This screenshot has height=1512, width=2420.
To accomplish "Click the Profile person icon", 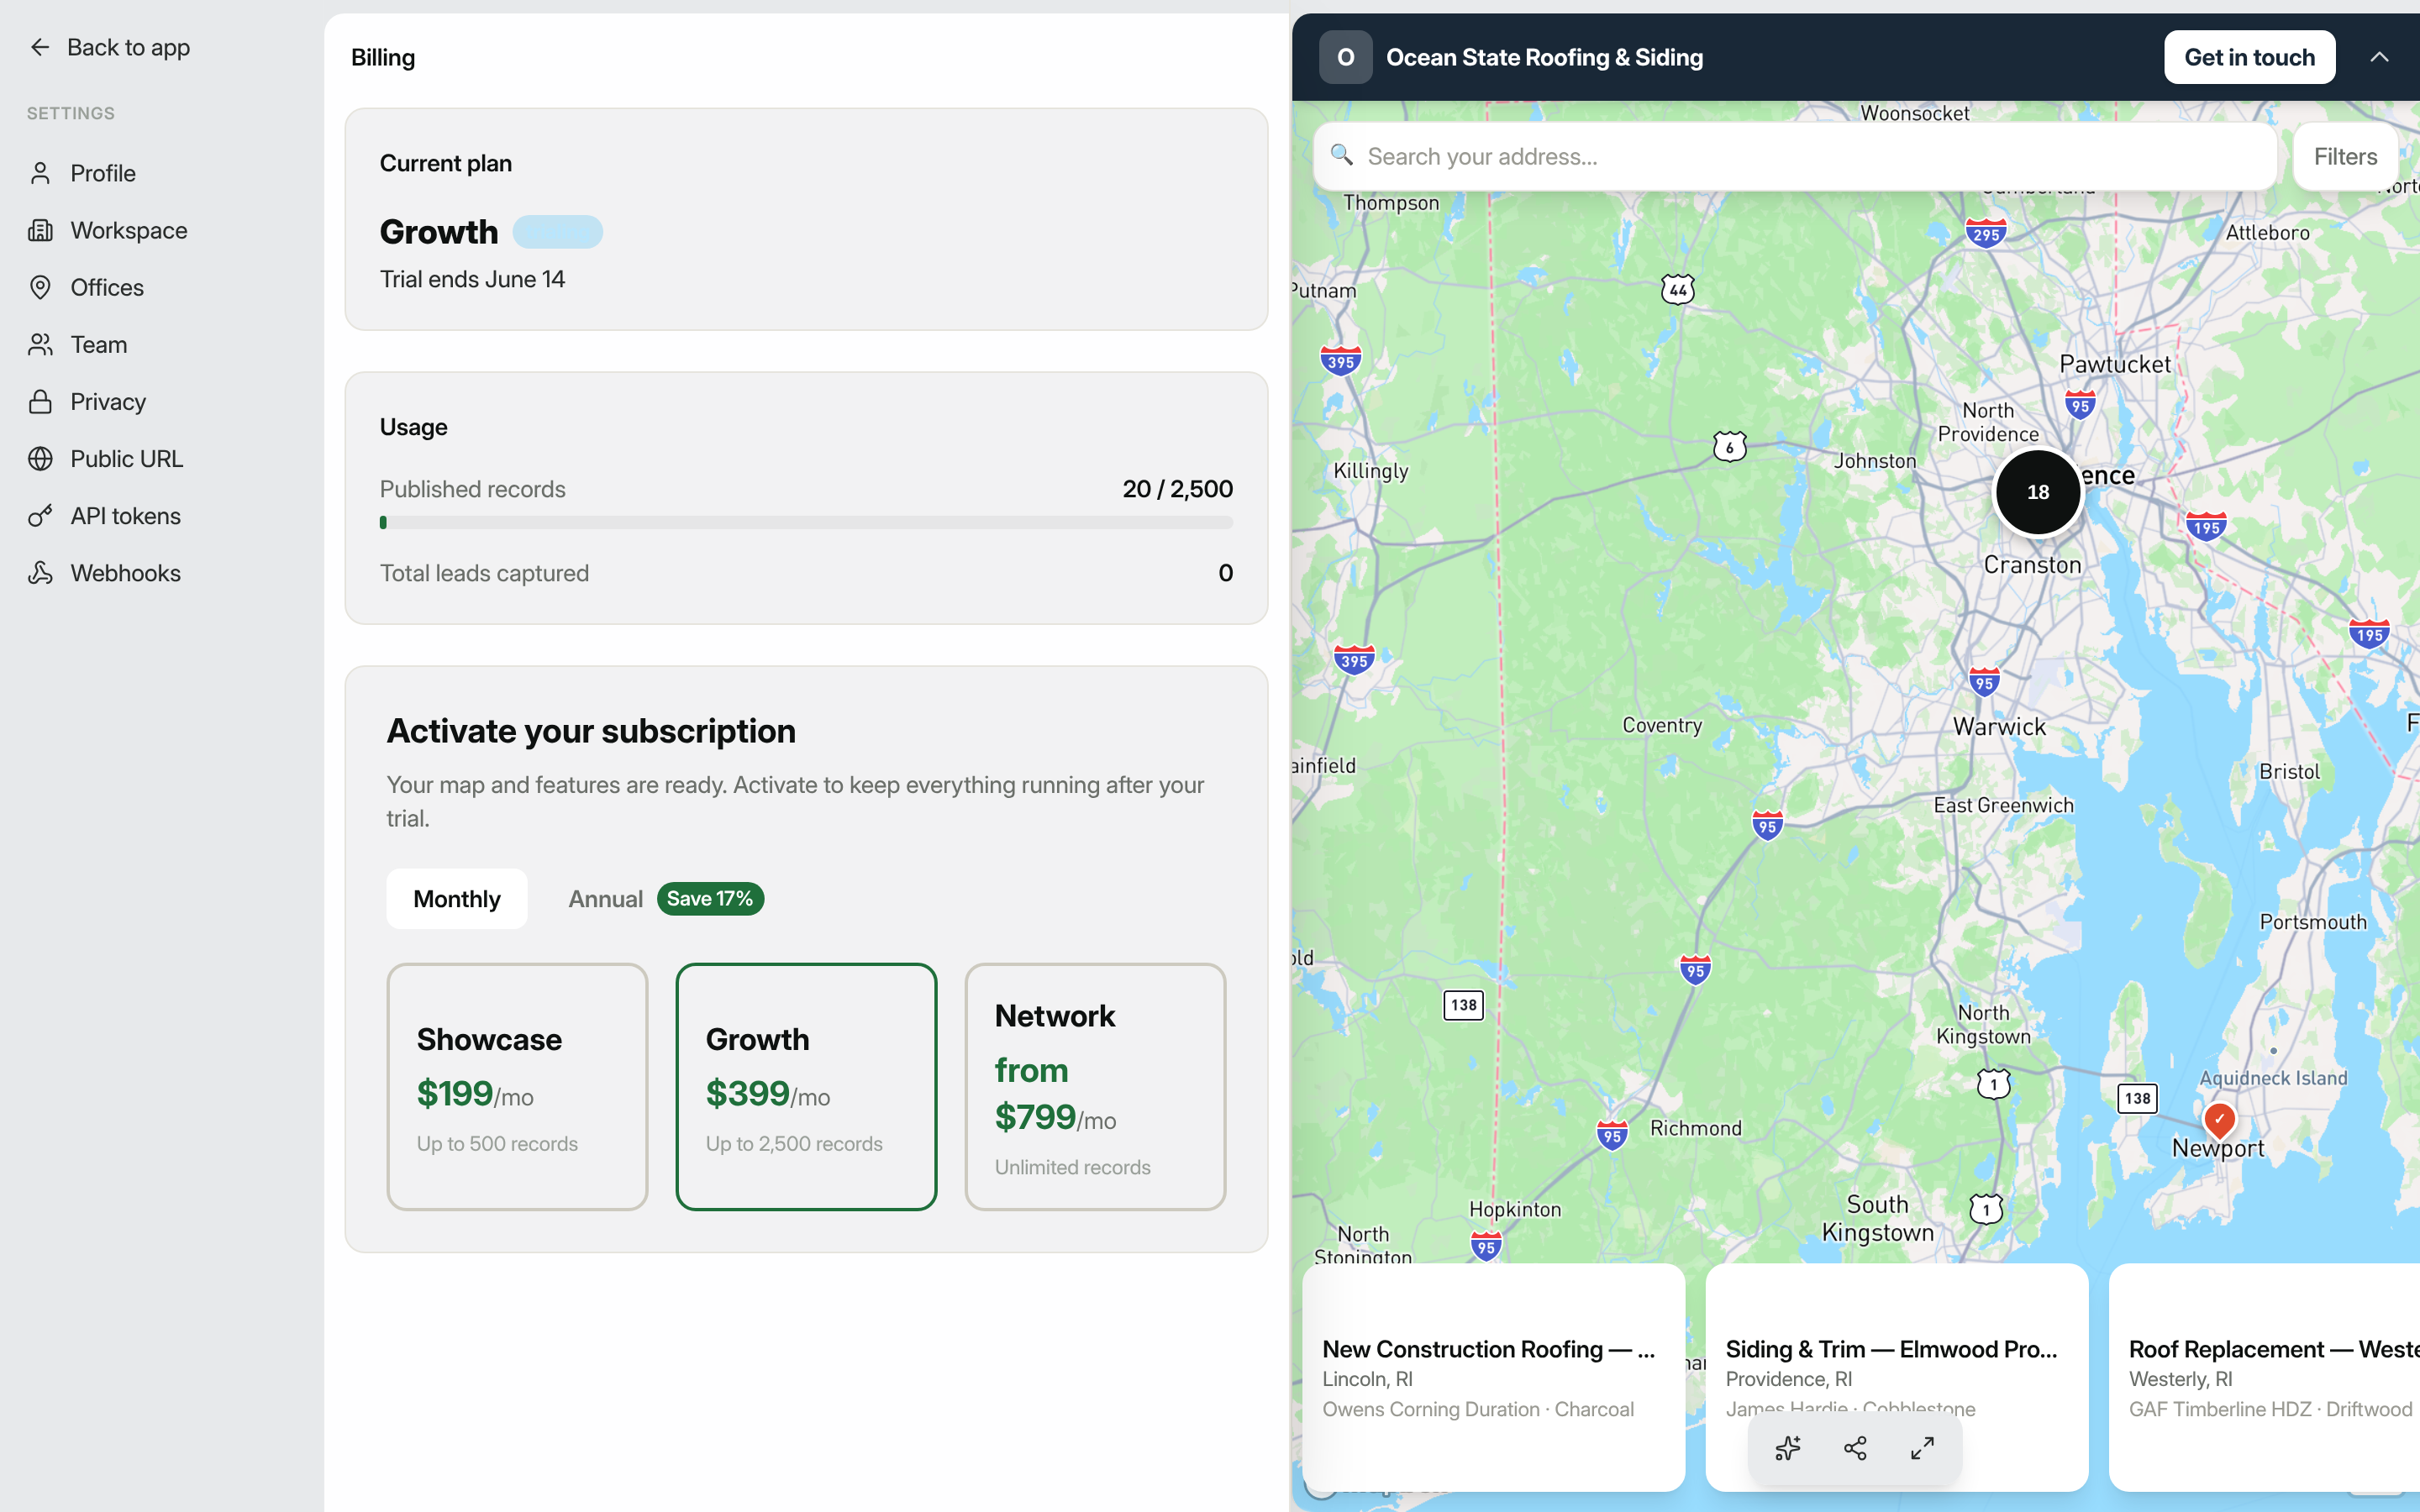I will tap(40, 173).
